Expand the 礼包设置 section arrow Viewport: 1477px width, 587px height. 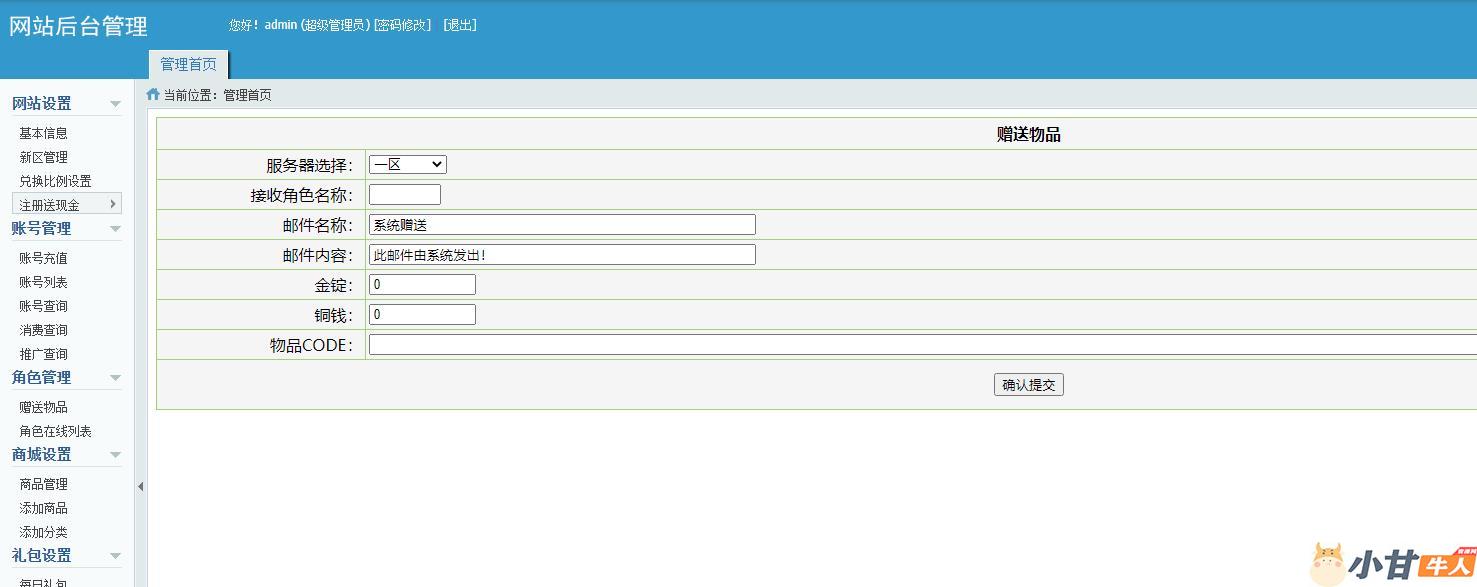115,556
